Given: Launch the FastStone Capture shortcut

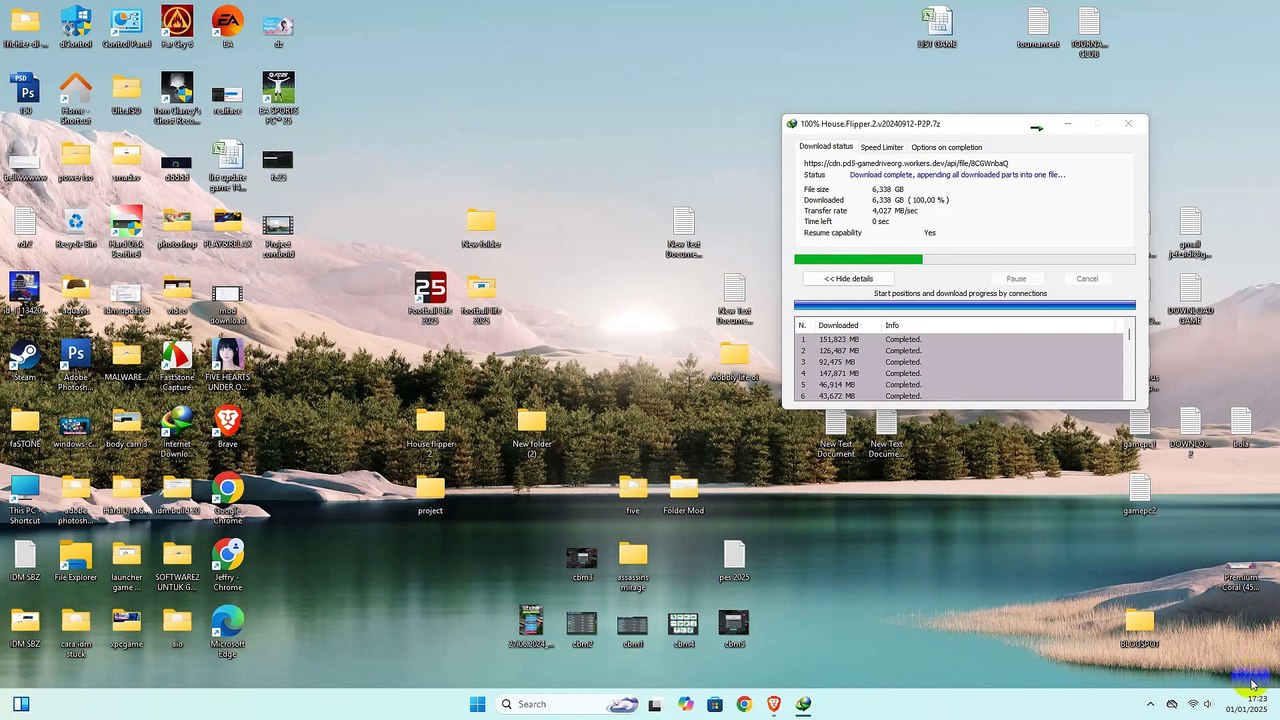Looking at the screenshot, I should coord(177,365).
